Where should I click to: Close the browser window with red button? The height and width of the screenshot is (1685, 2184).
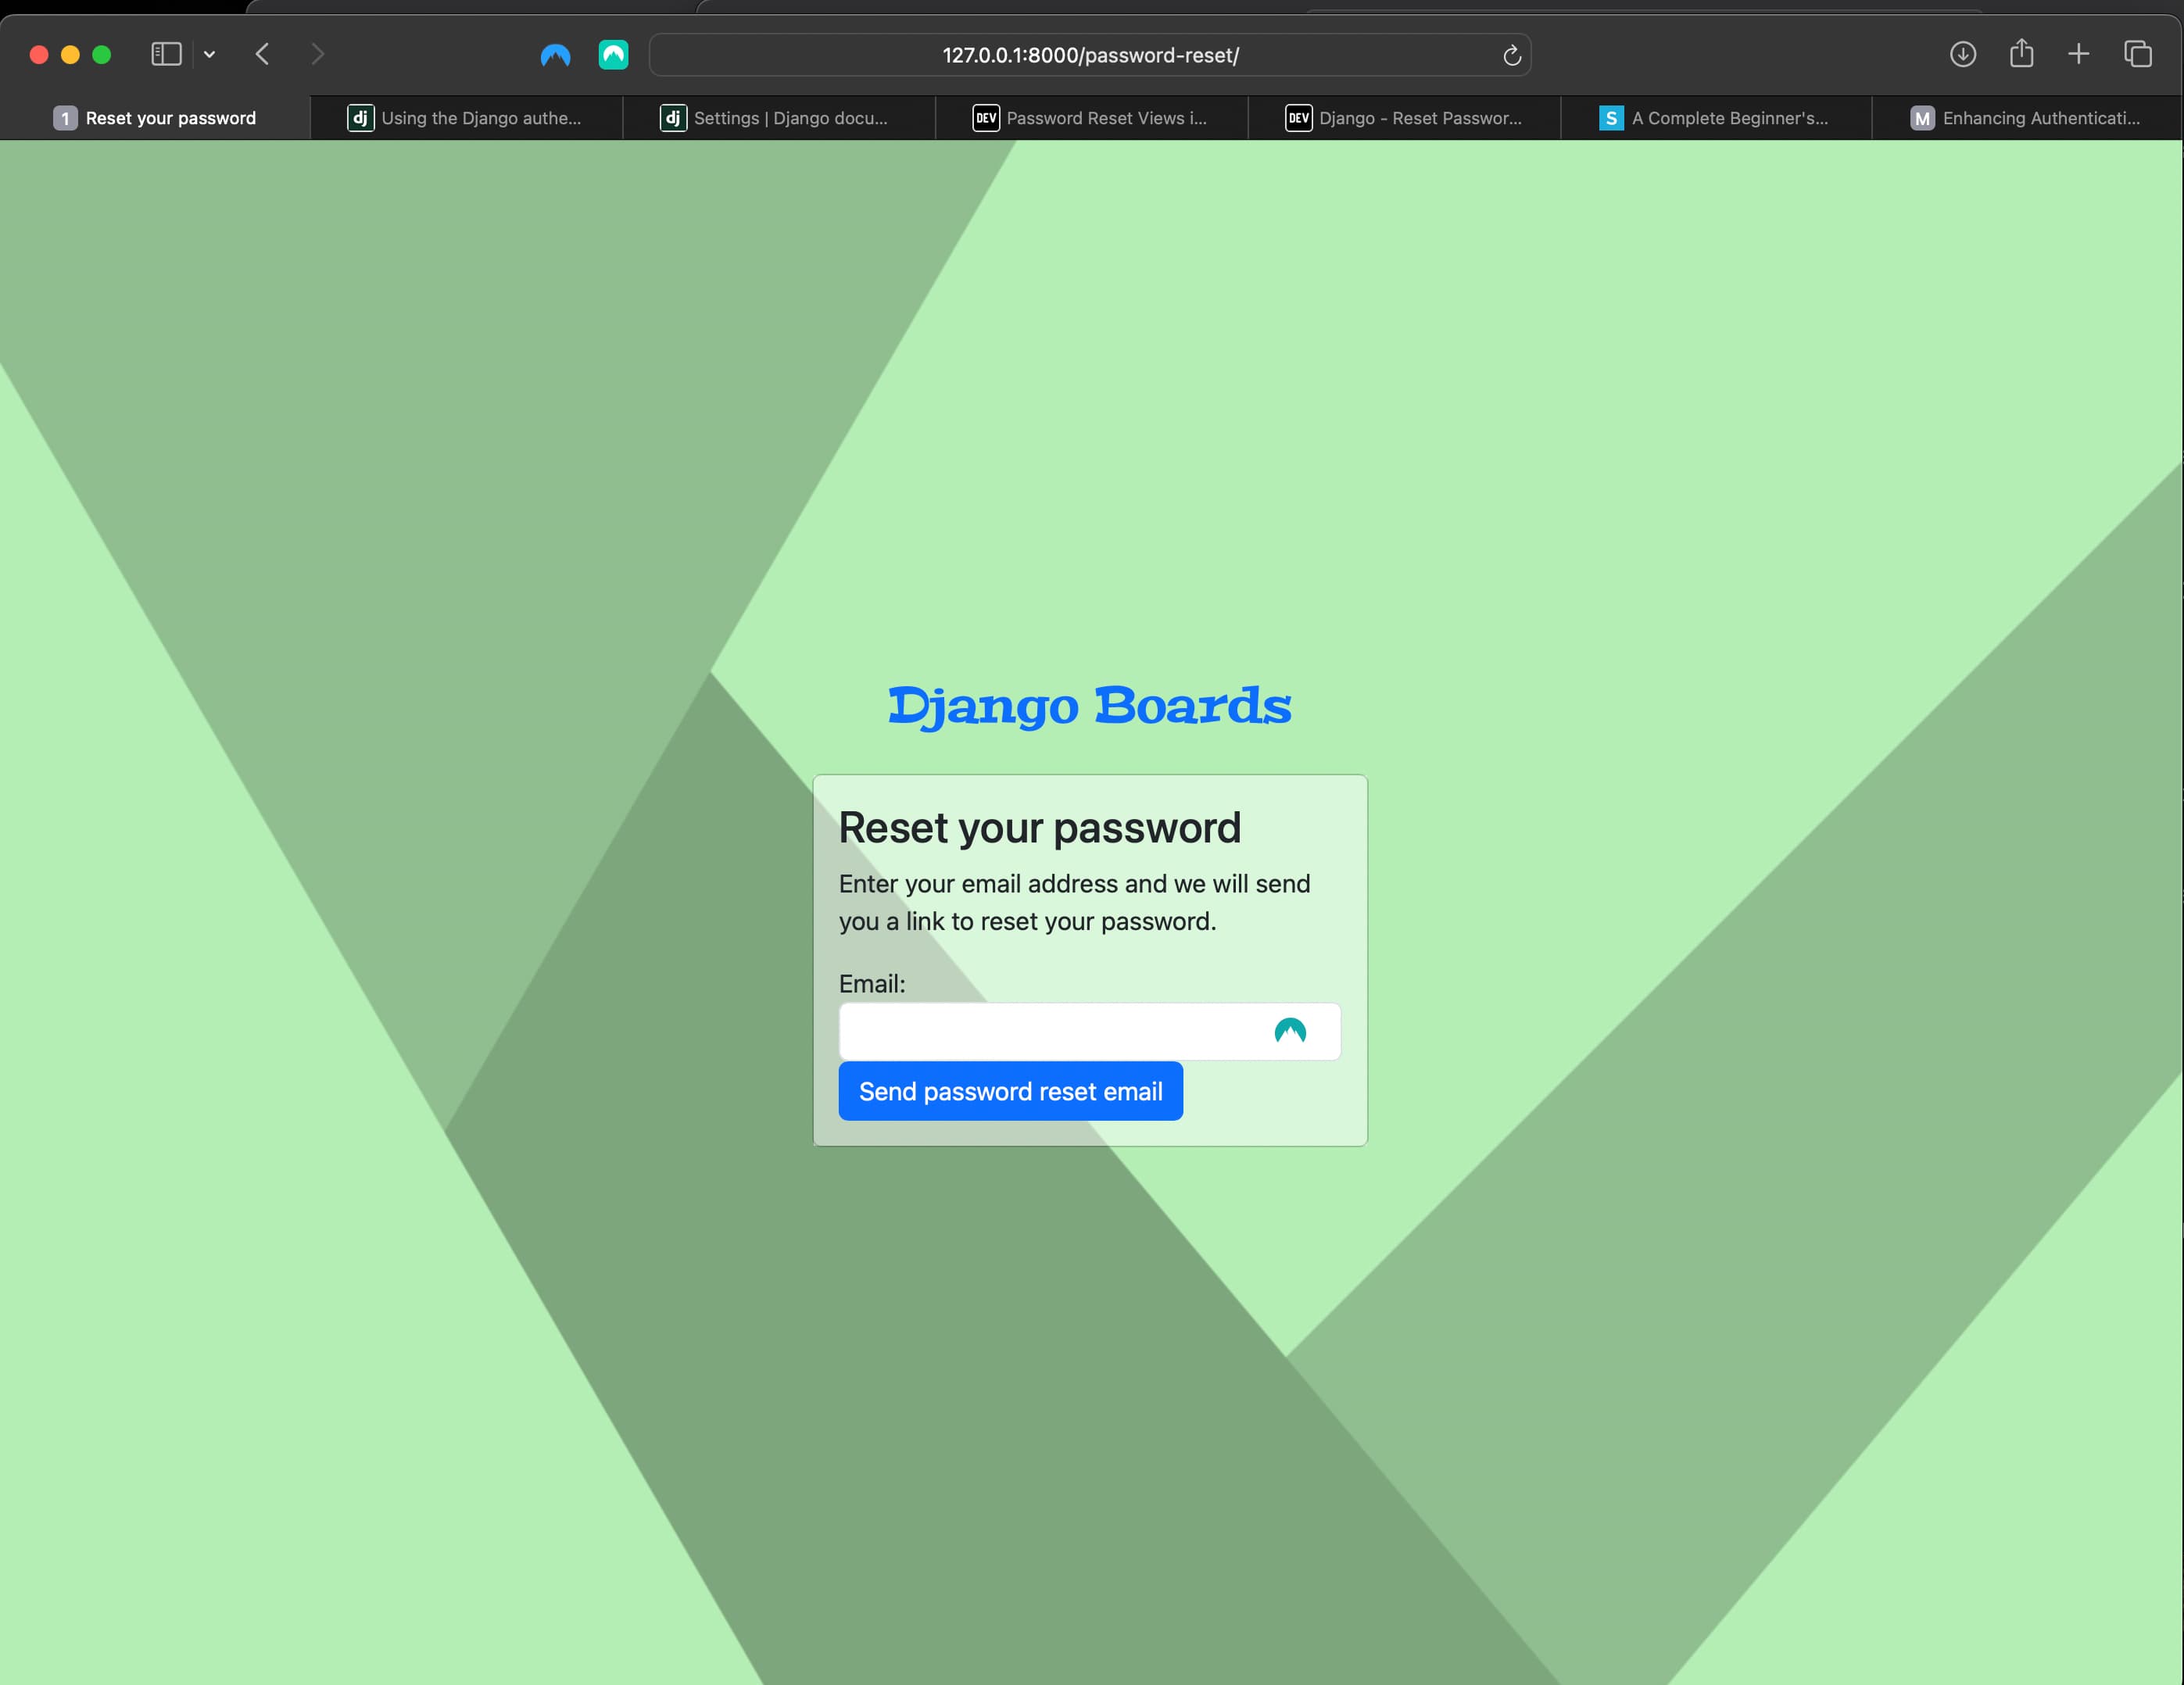click(39, 55)
